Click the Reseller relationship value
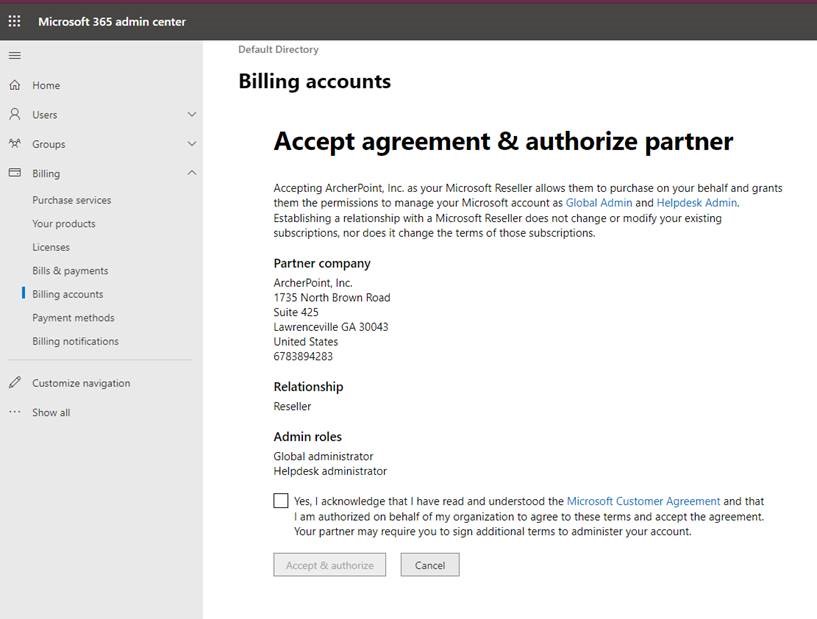Image resolution: width=817 pixels, height=619 pixels. point(292,406)
